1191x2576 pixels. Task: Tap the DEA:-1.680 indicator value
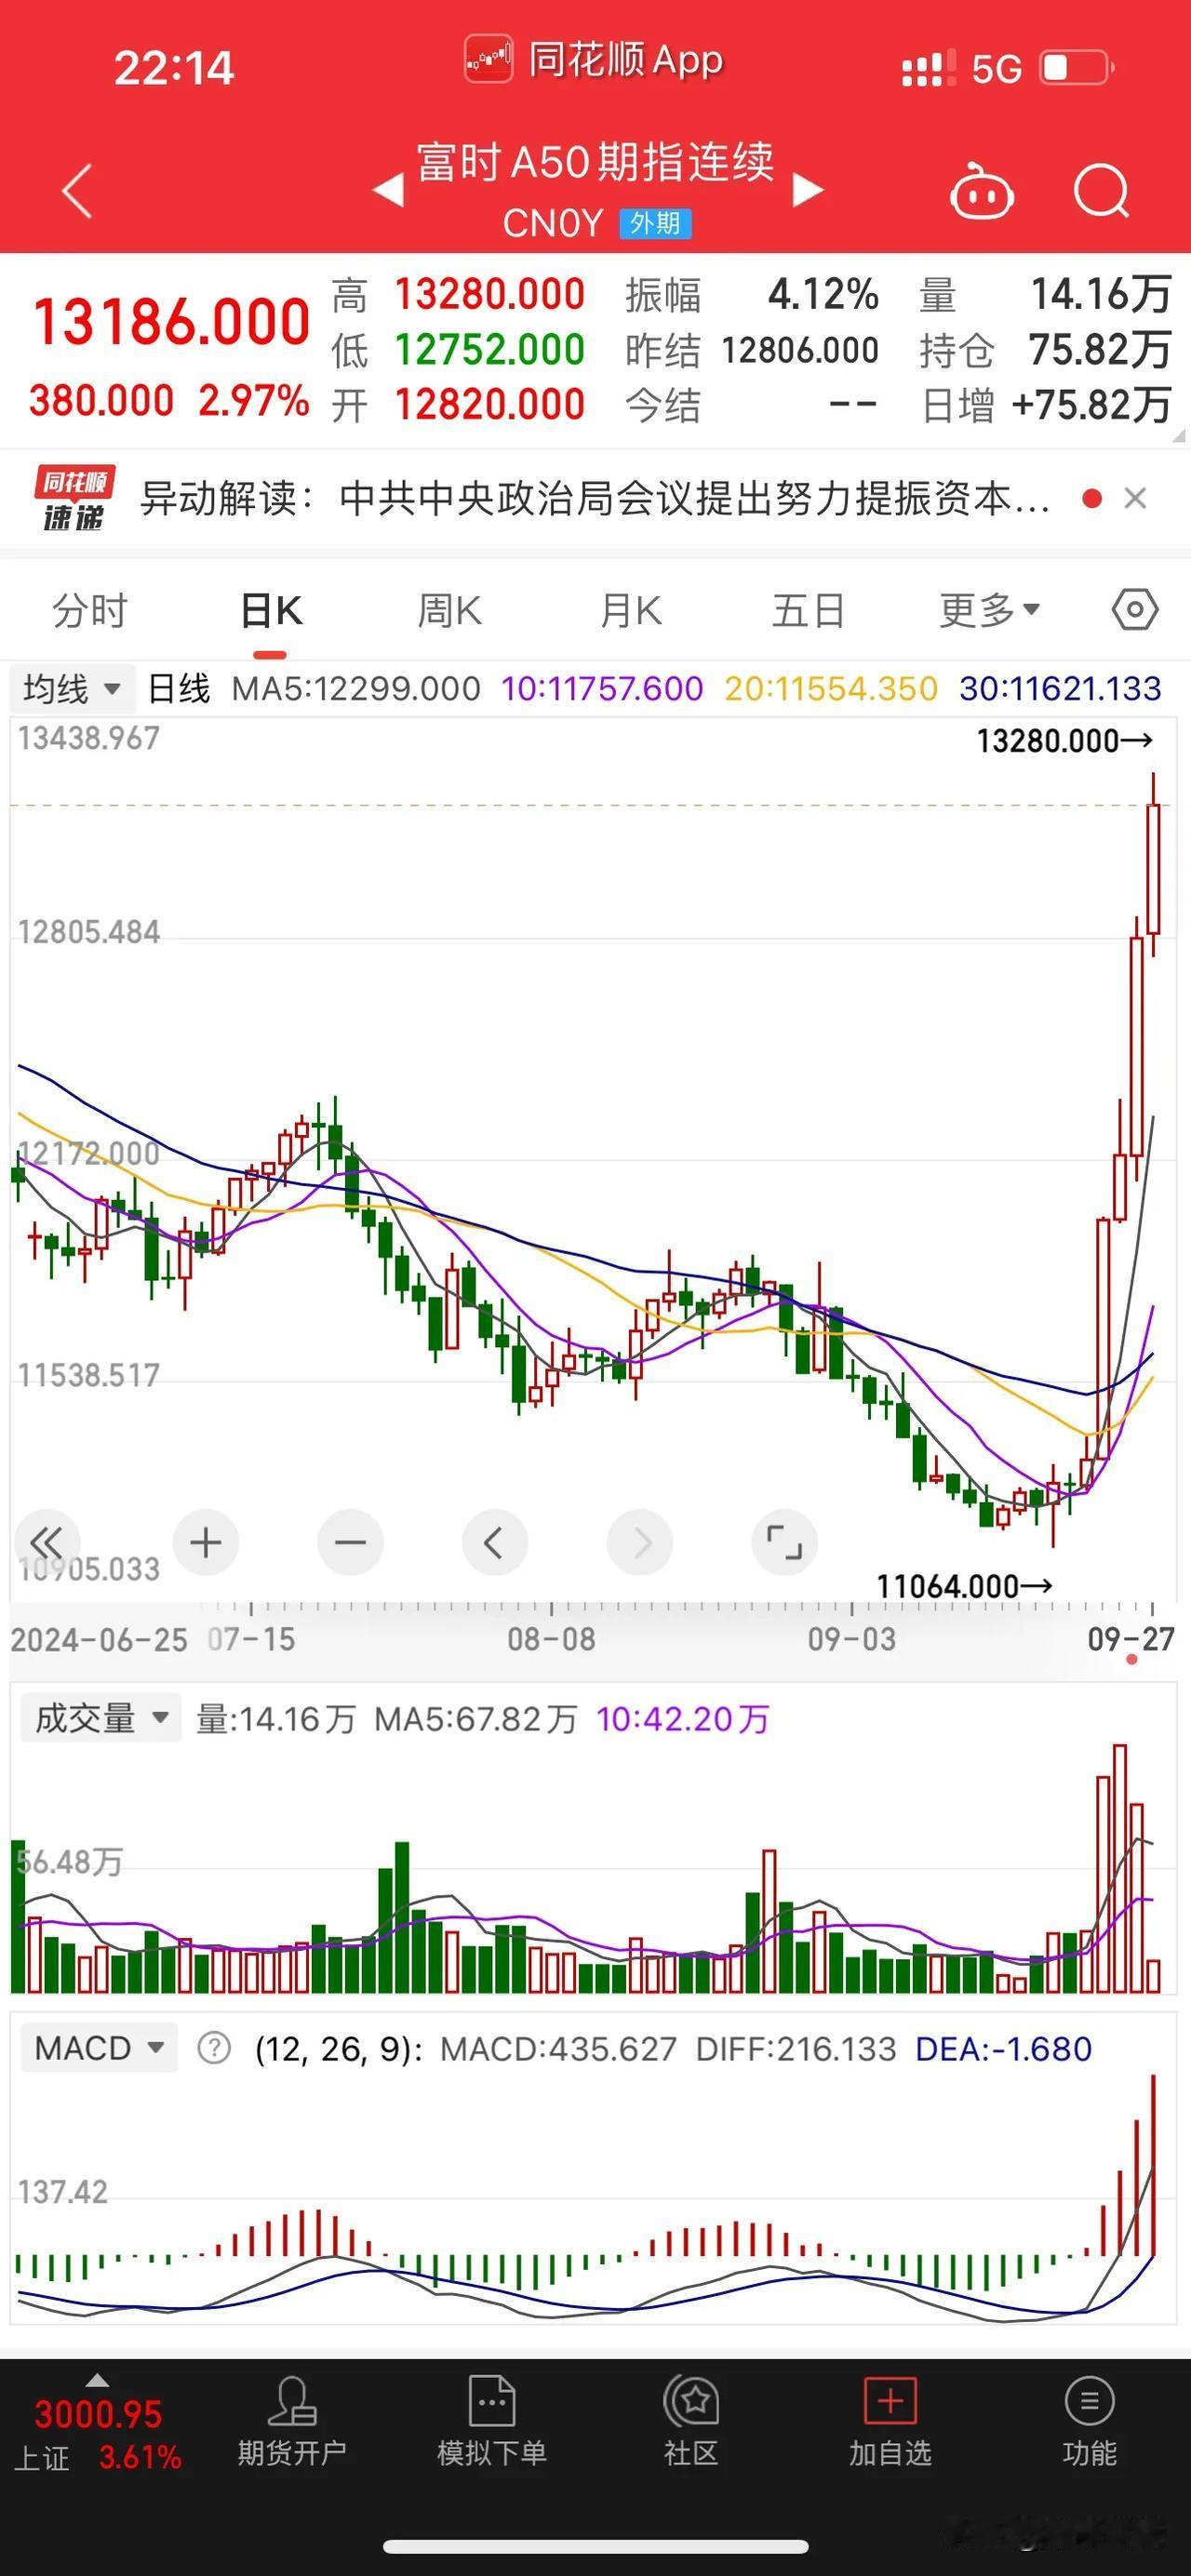tap(1003, 2048)
